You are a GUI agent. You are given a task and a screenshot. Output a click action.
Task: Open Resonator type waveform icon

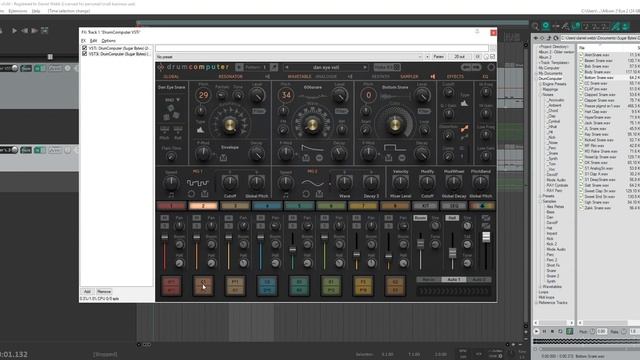200,130
